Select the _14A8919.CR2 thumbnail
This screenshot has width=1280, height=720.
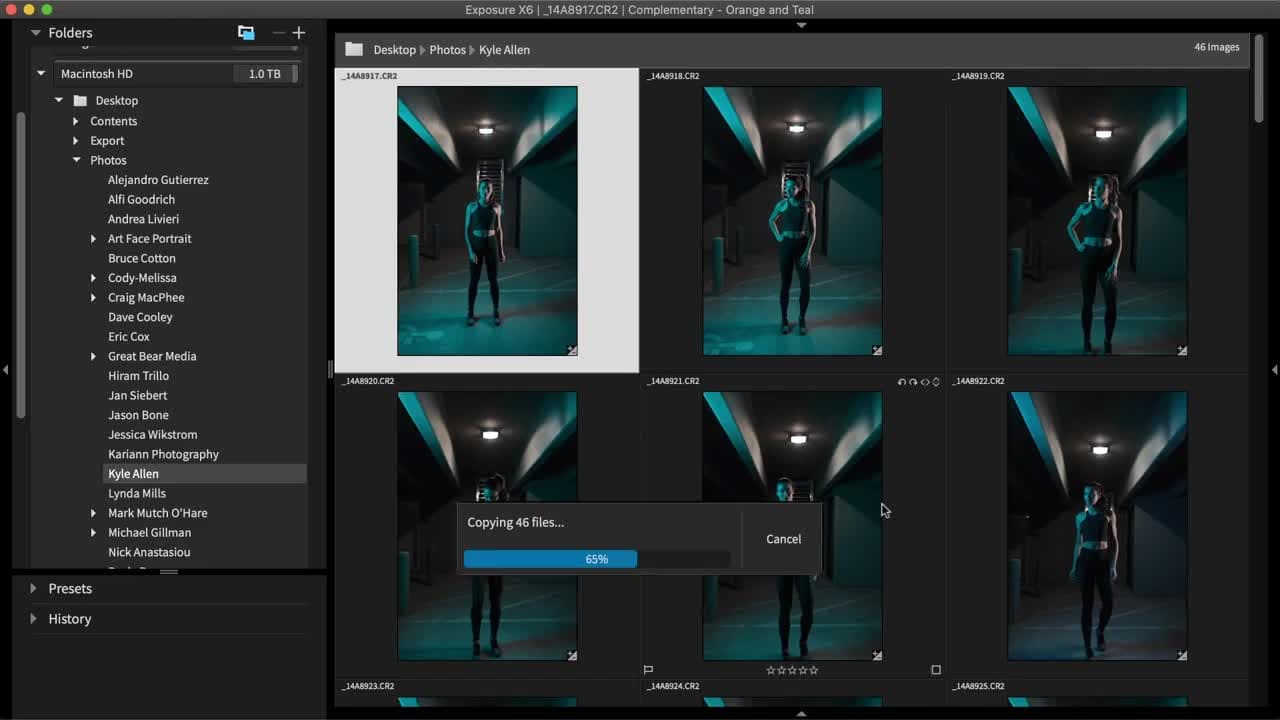pos(1097,221)
